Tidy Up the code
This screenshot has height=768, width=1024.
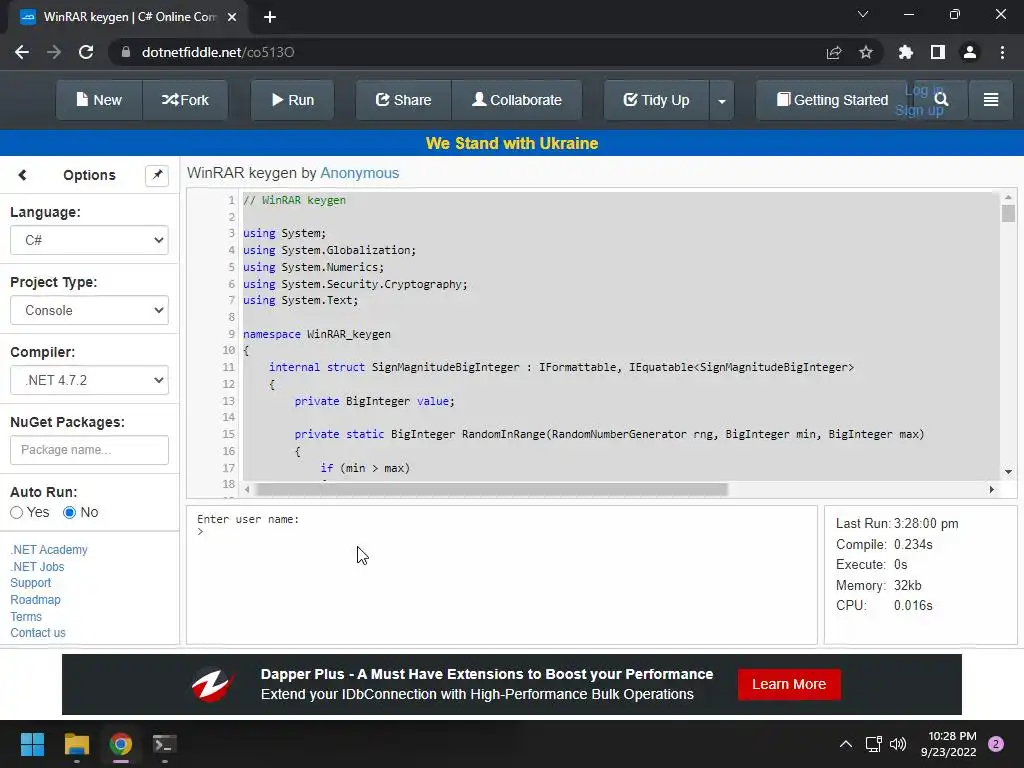click(x=656, y=100)
